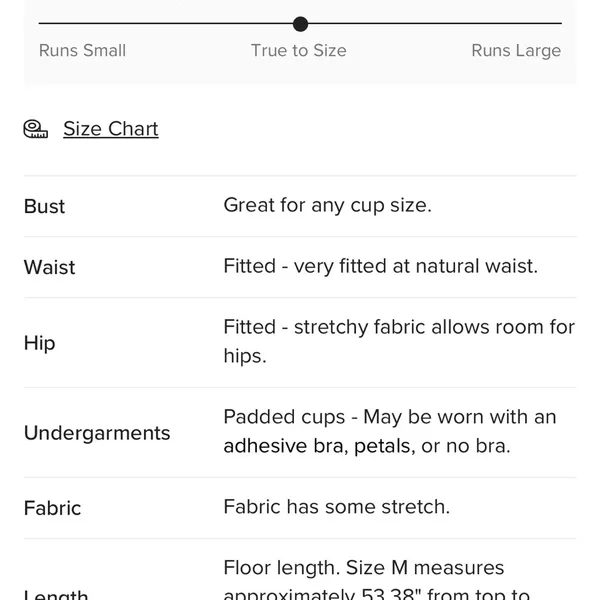Click the fit slider track left side
600x600 pixels.
pyautogui.click(x=165, y=23)
